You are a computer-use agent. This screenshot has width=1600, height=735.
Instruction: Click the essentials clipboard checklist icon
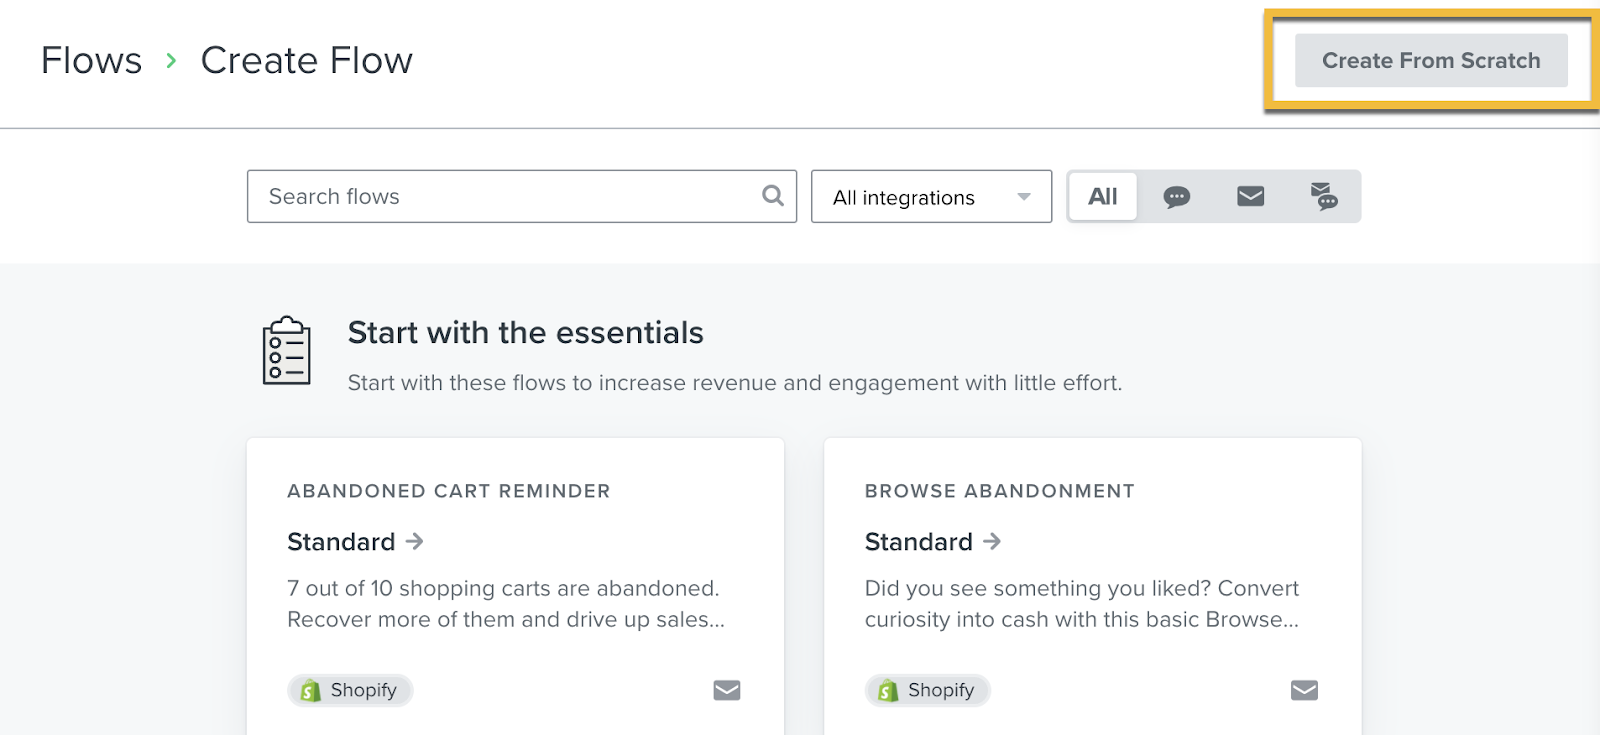point(286,351)
